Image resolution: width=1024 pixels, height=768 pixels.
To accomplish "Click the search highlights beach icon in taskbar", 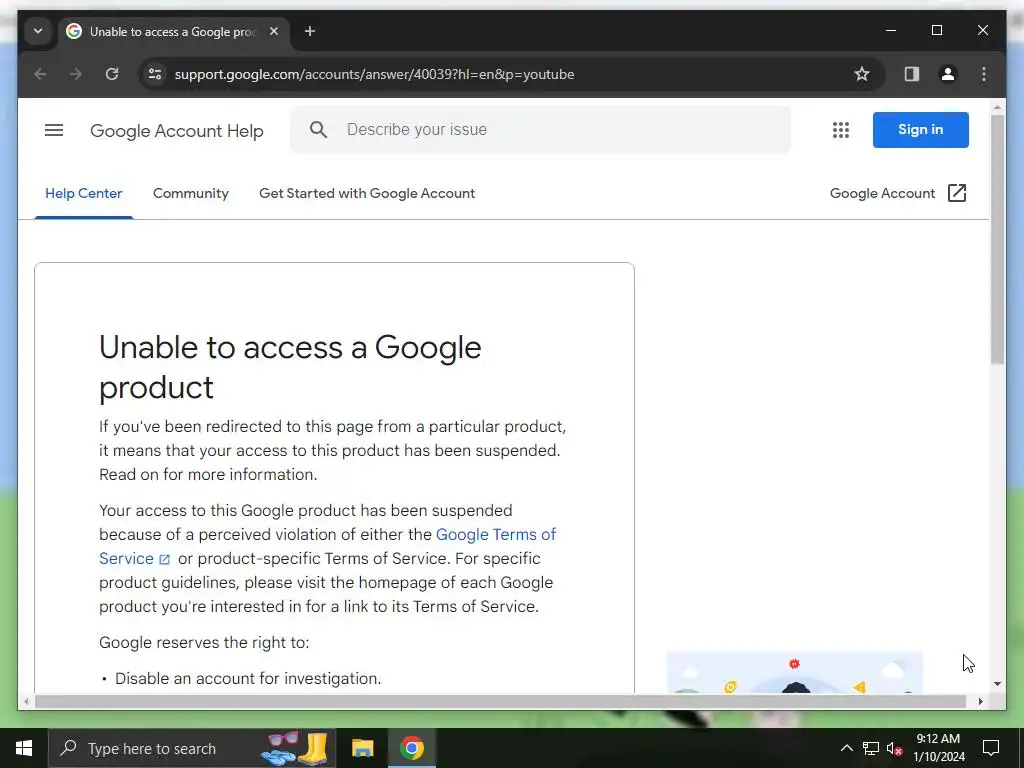I will coord(295,748).
